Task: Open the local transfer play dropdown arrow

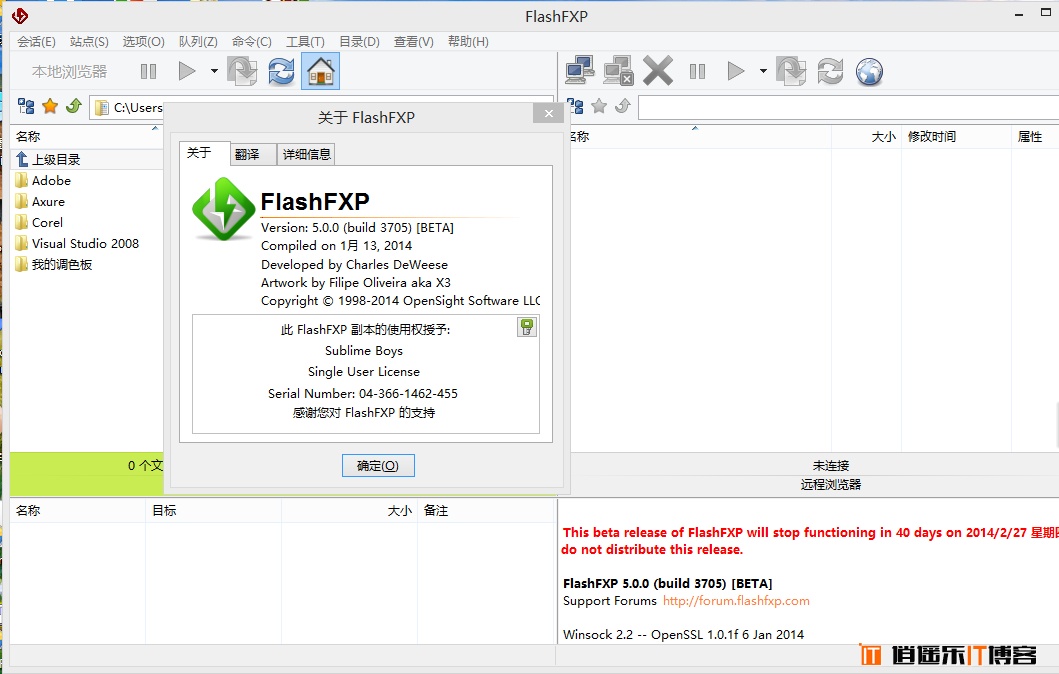Action: click(x=214, y=71)
